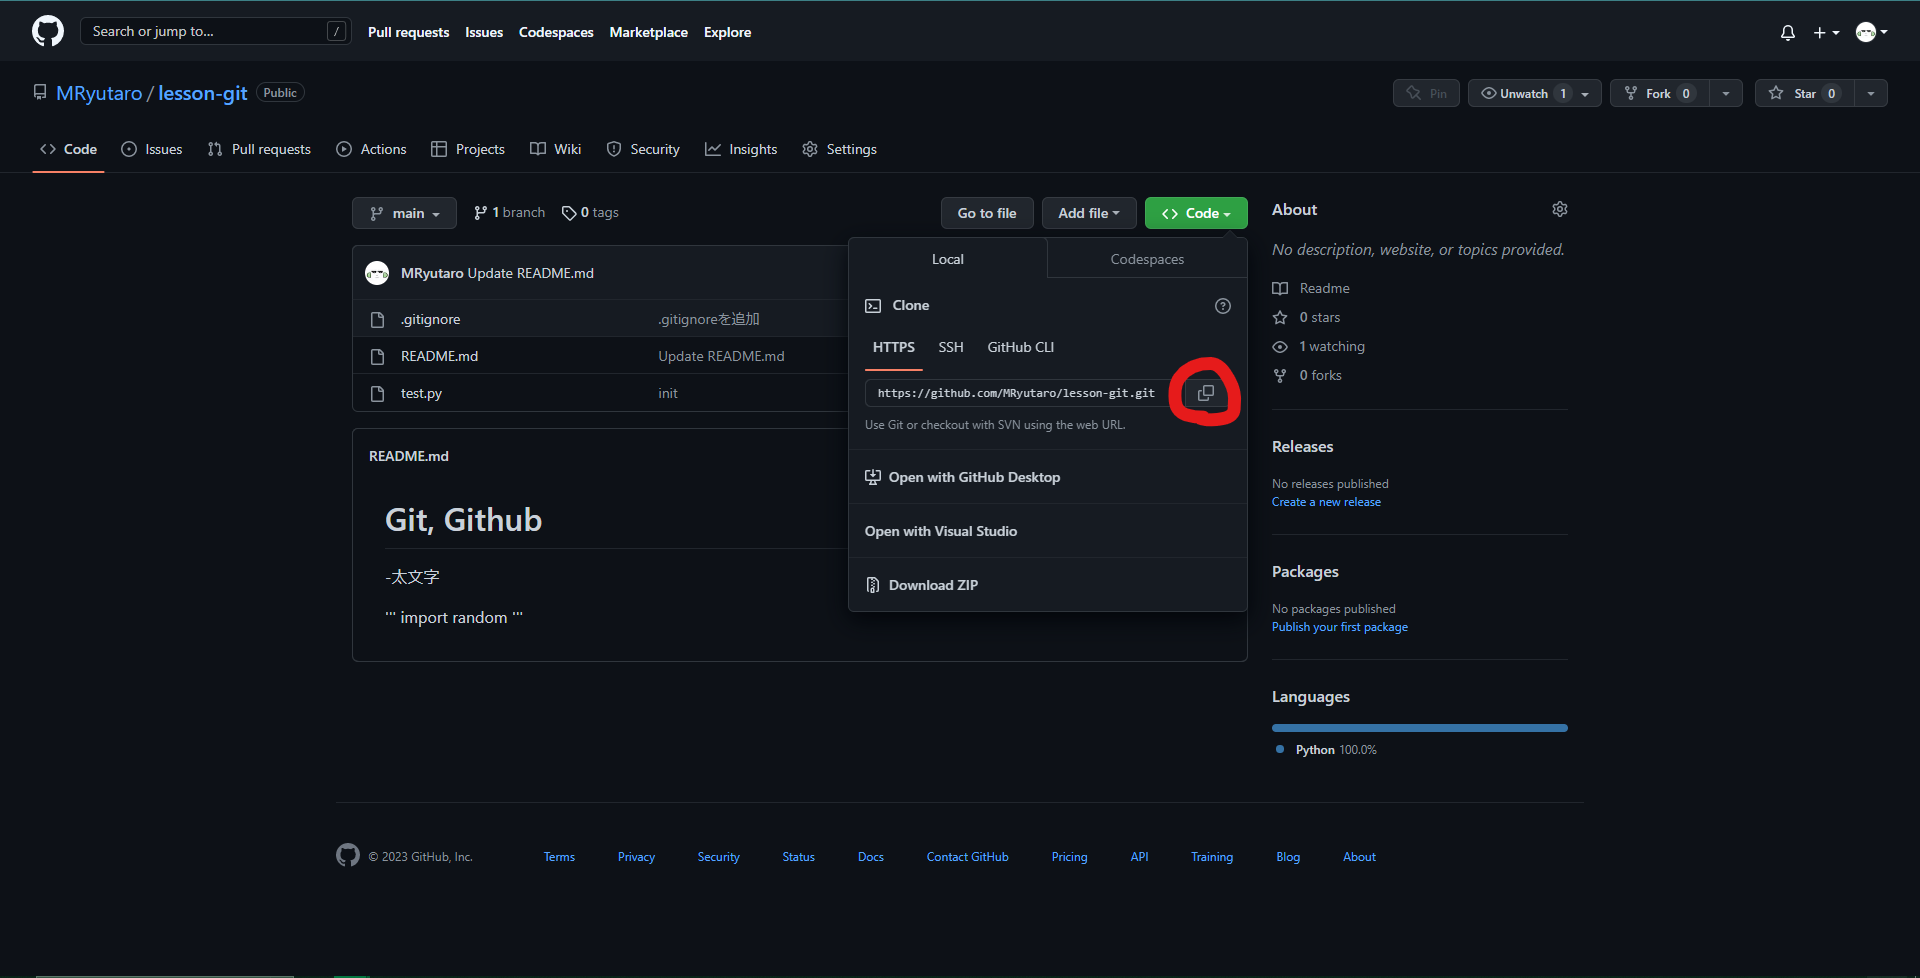The height and width of the screenshot is (978, 1920).
Task: Click the Go to file button
Action: pyautogui.click(x=986, y=212)
